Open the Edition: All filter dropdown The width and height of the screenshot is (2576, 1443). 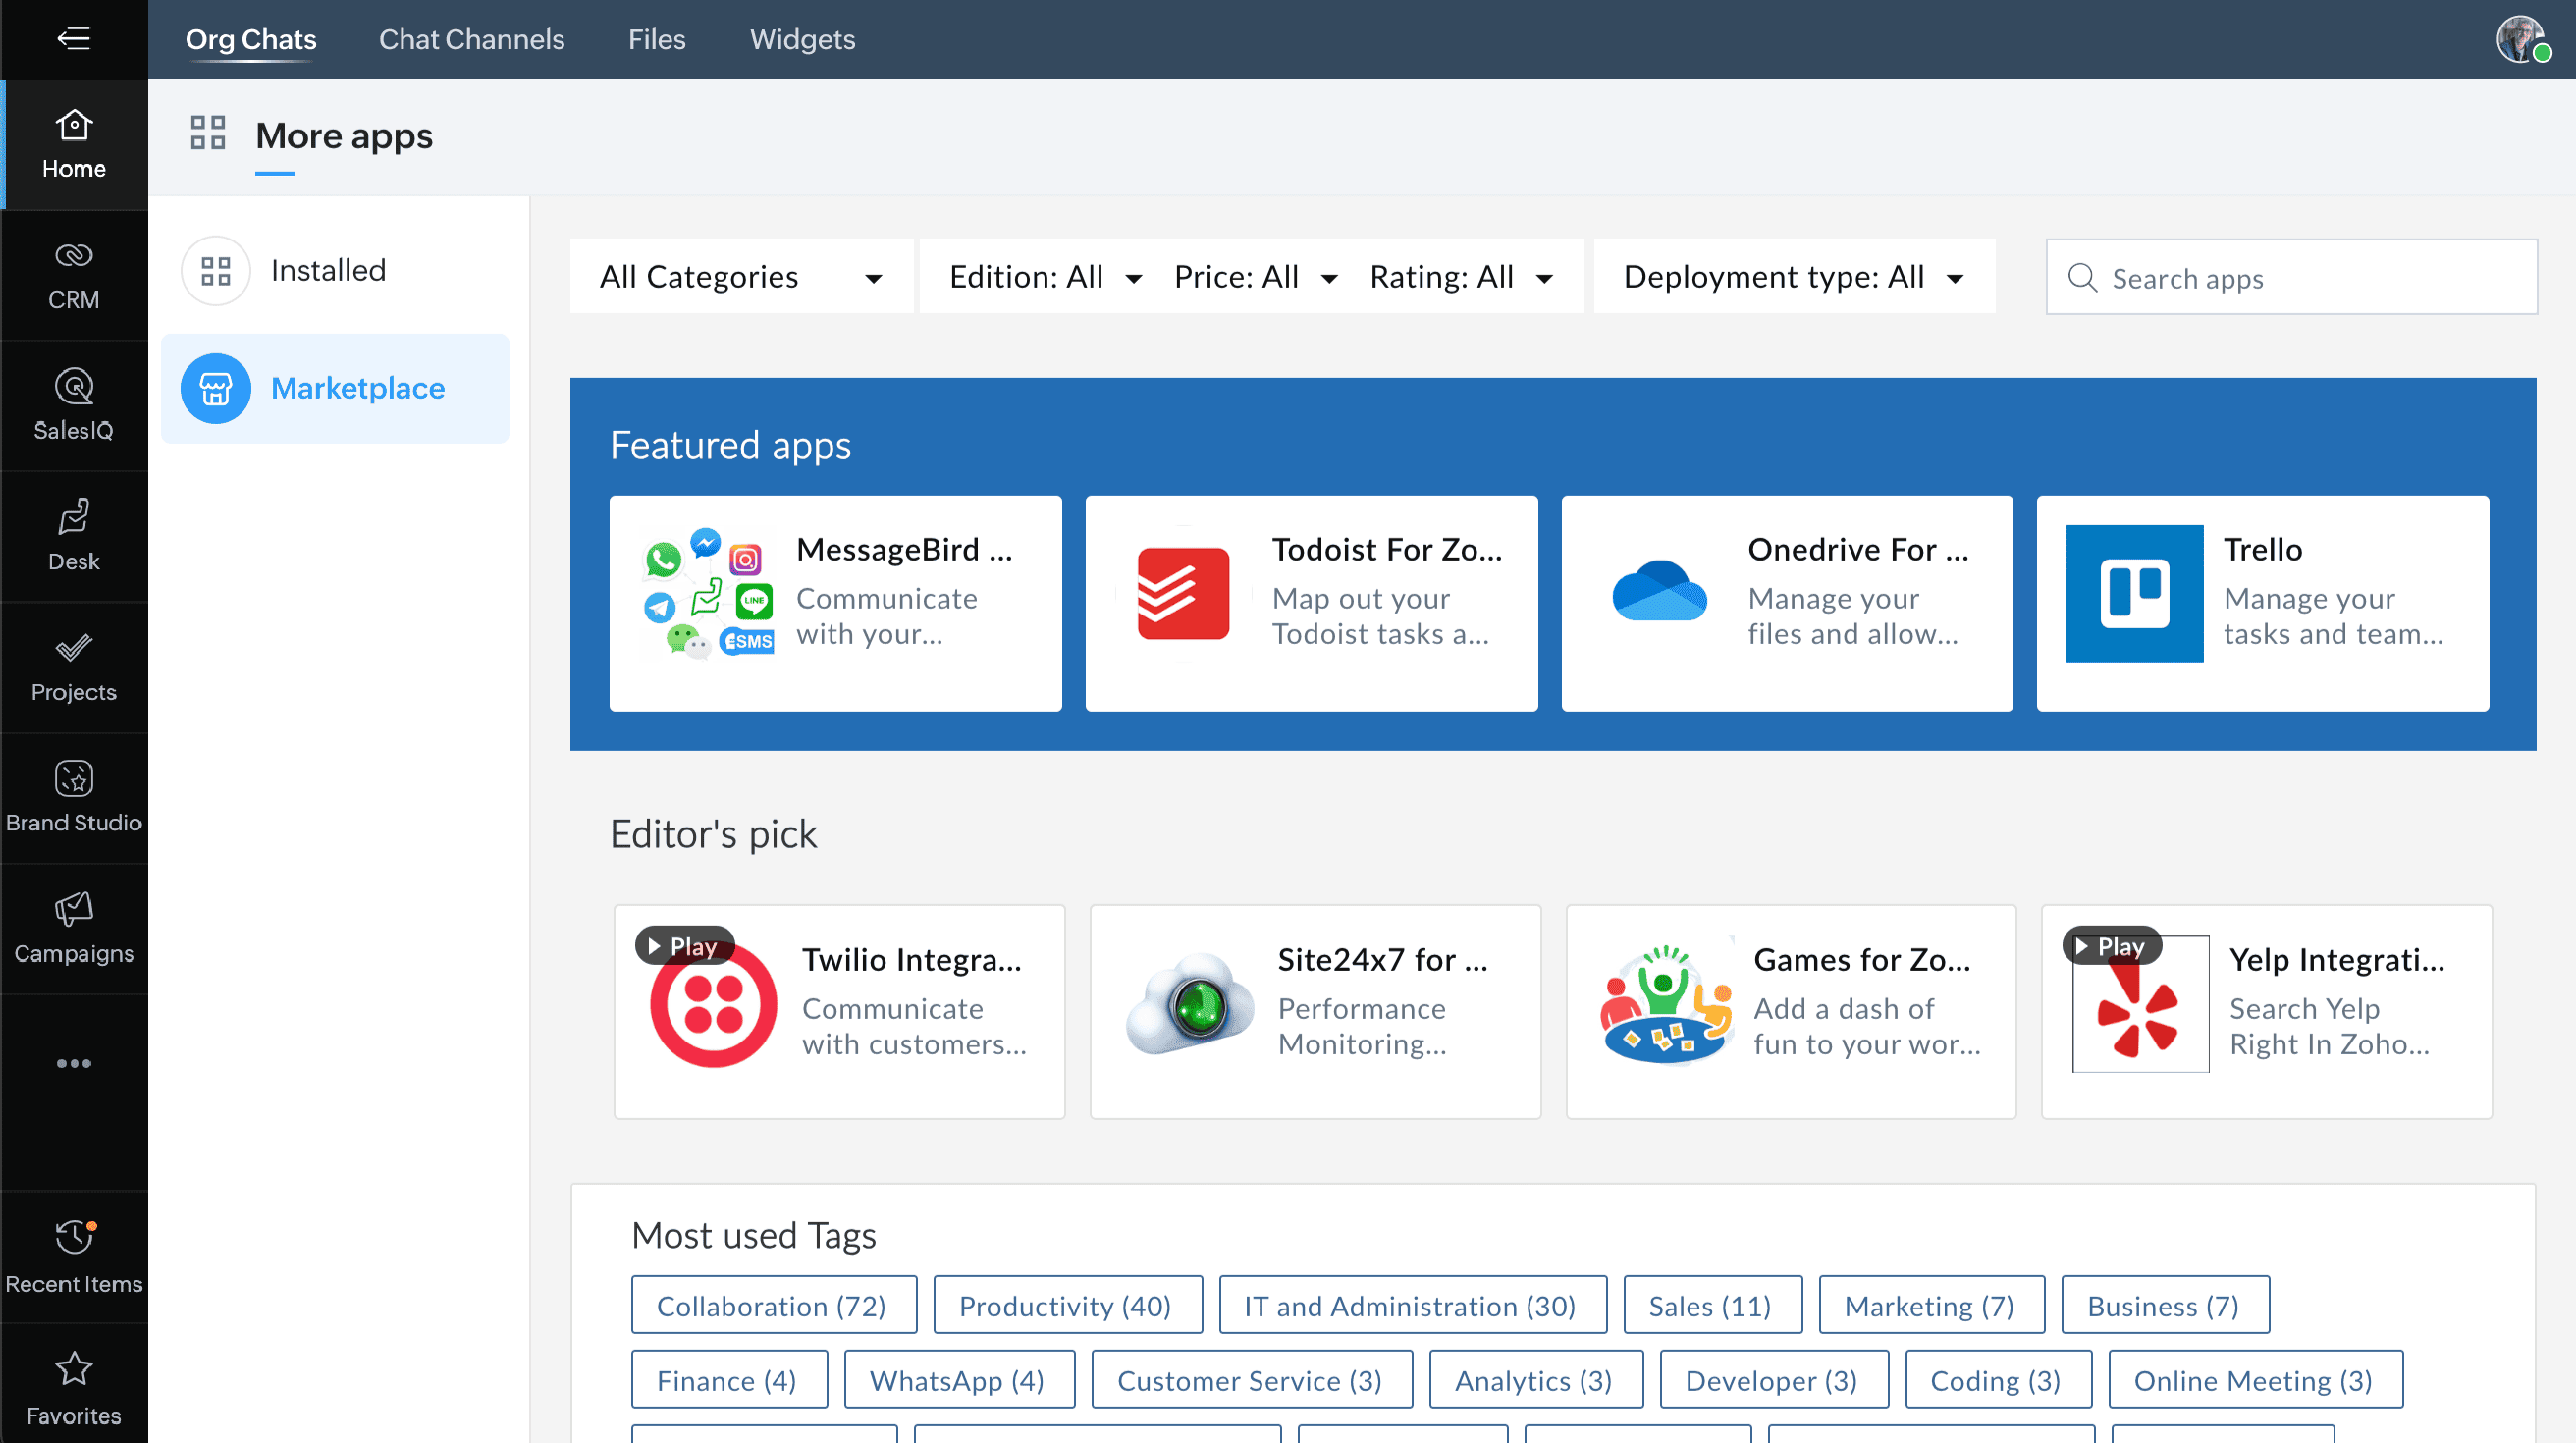1044,277
